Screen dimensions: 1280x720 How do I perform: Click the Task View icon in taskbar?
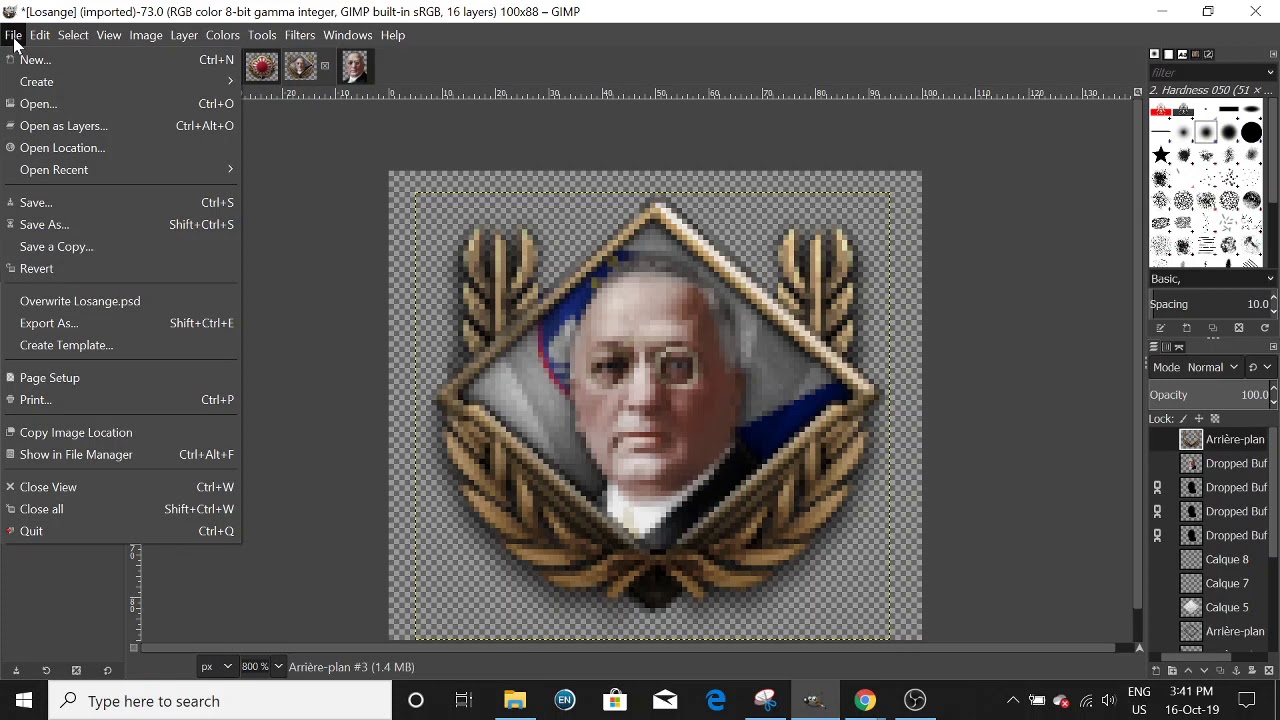coord(464,701)
